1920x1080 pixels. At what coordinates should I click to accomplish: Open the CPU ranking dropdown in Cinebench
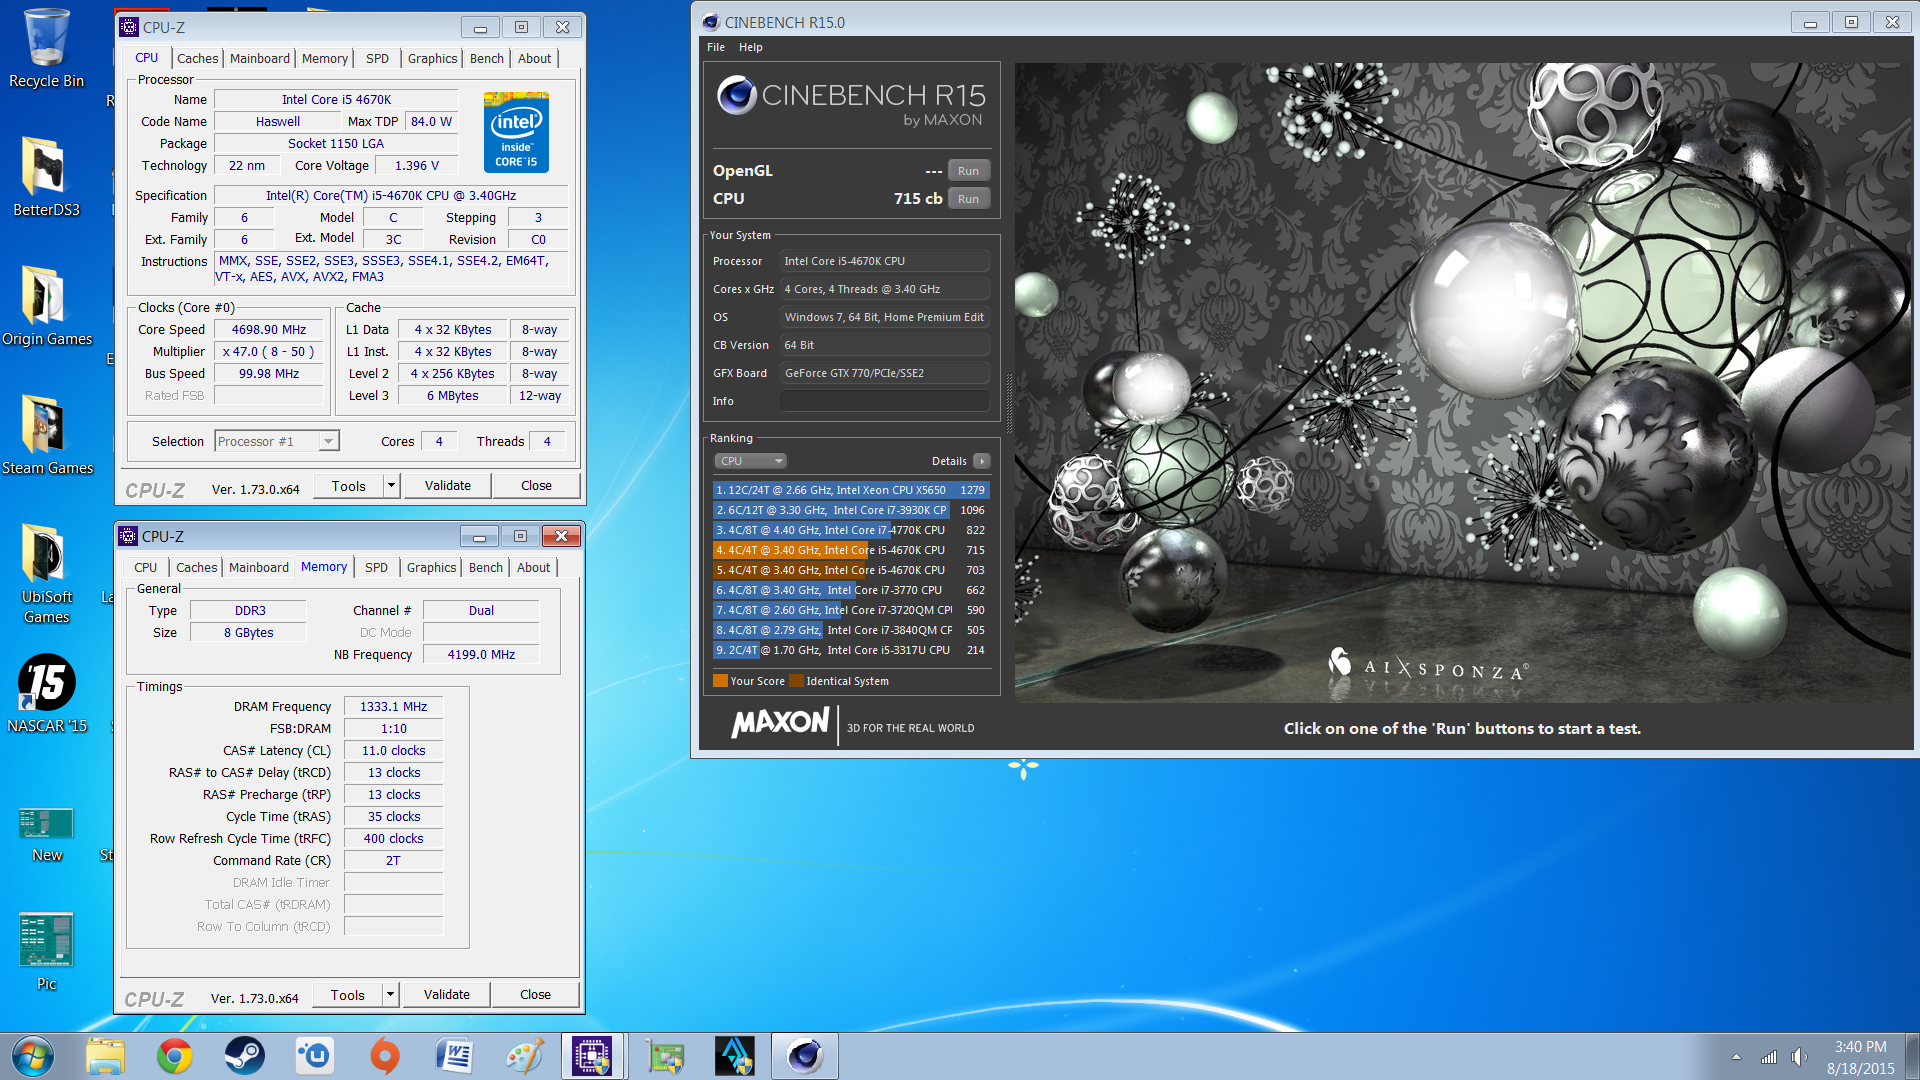point(750,461)
